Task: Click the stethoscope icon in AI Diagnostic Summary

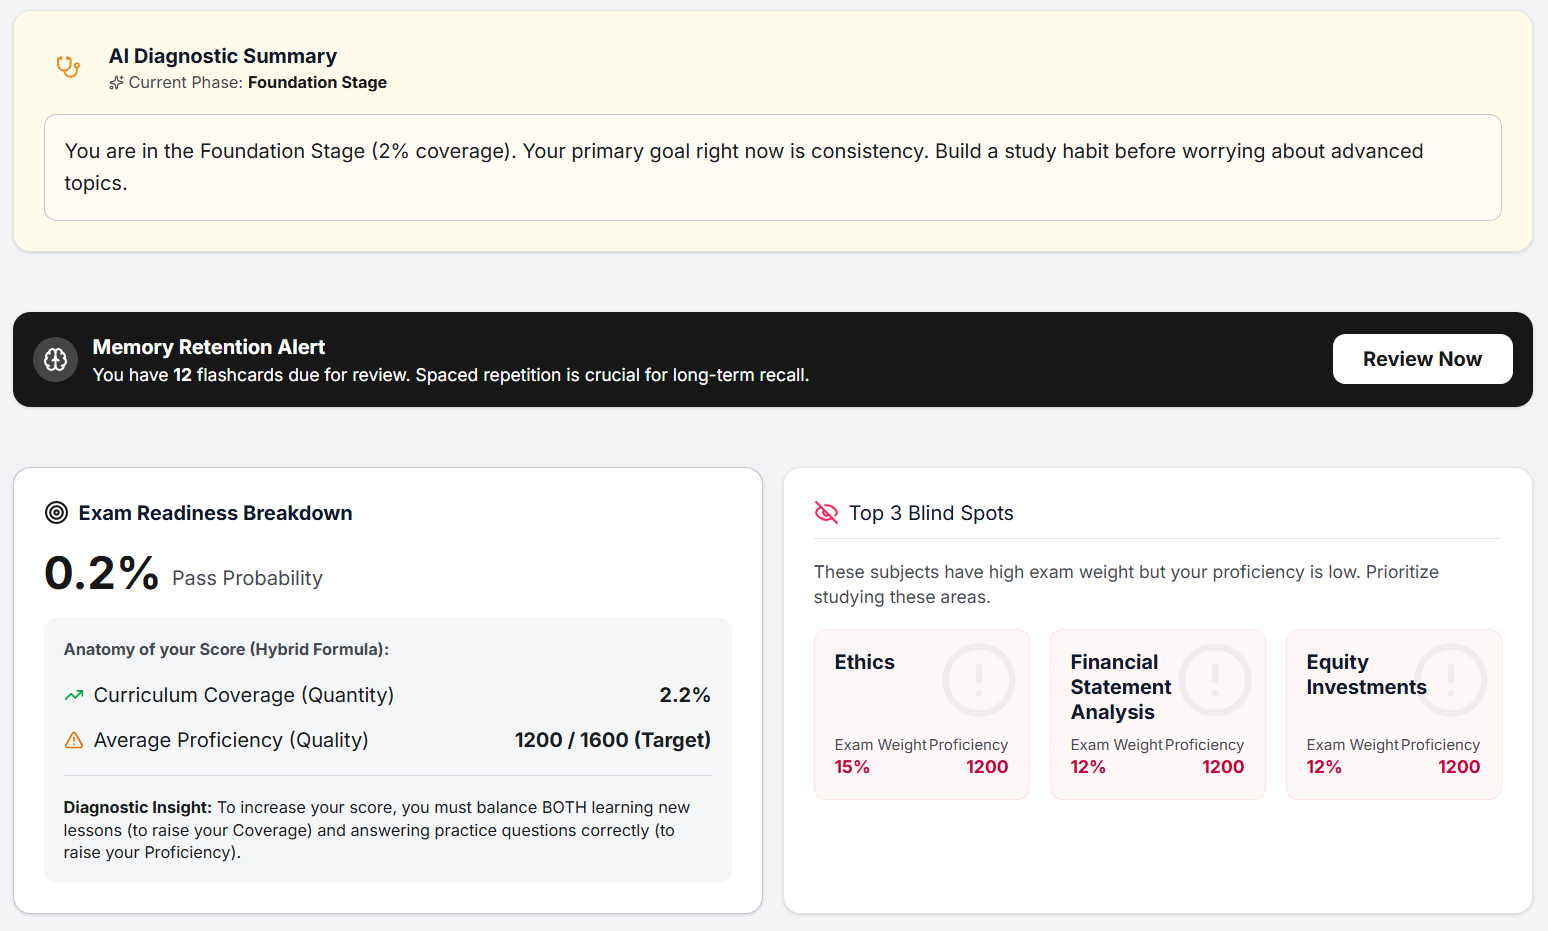Action: click(68, 67)
